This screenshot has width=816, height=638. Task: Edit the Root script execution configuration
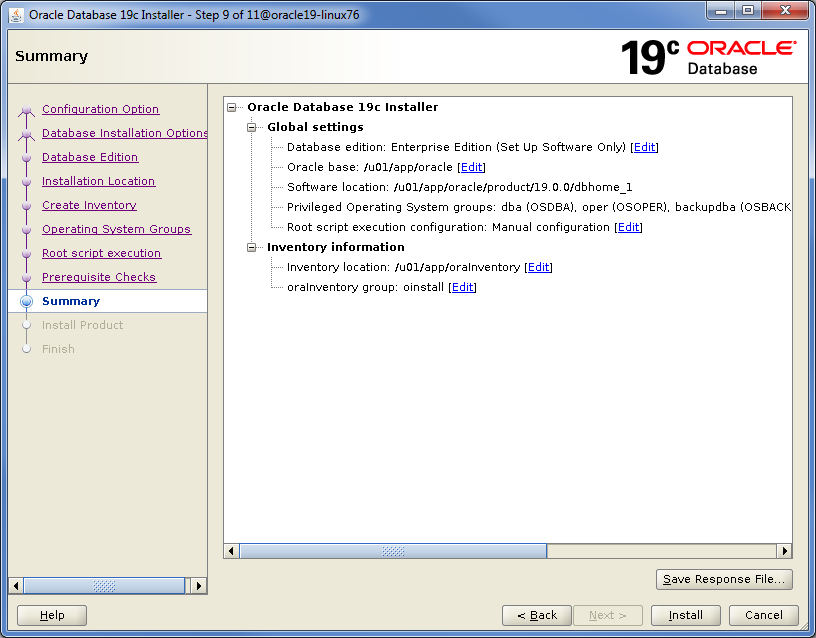pos(629,227)
